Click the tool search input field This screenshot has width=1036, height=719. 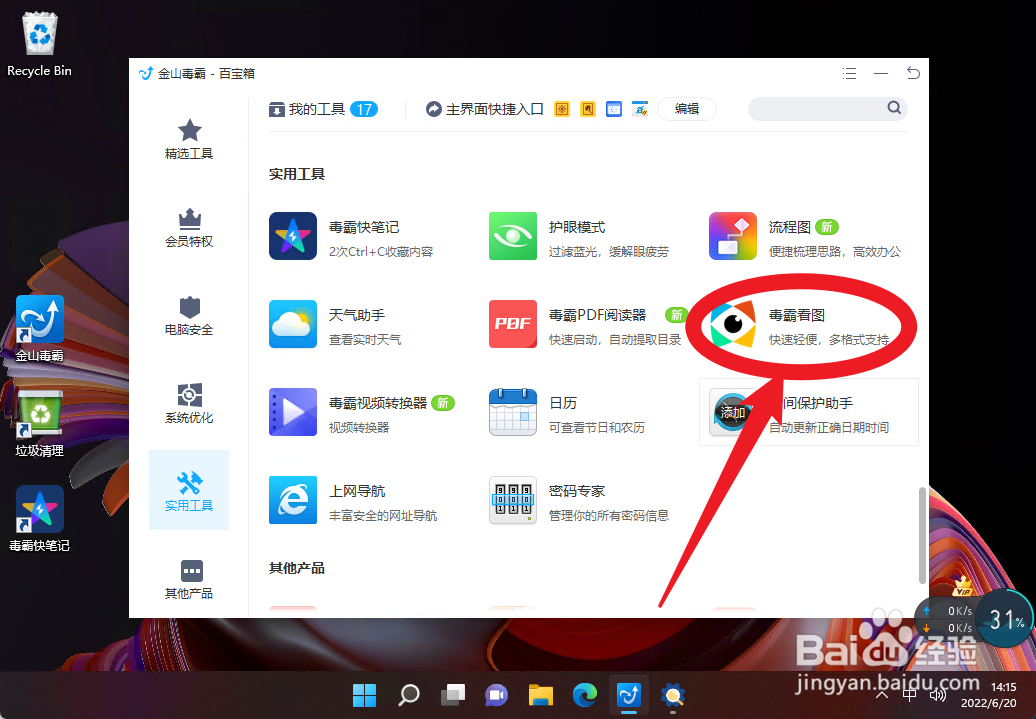(x=827, y=108)
